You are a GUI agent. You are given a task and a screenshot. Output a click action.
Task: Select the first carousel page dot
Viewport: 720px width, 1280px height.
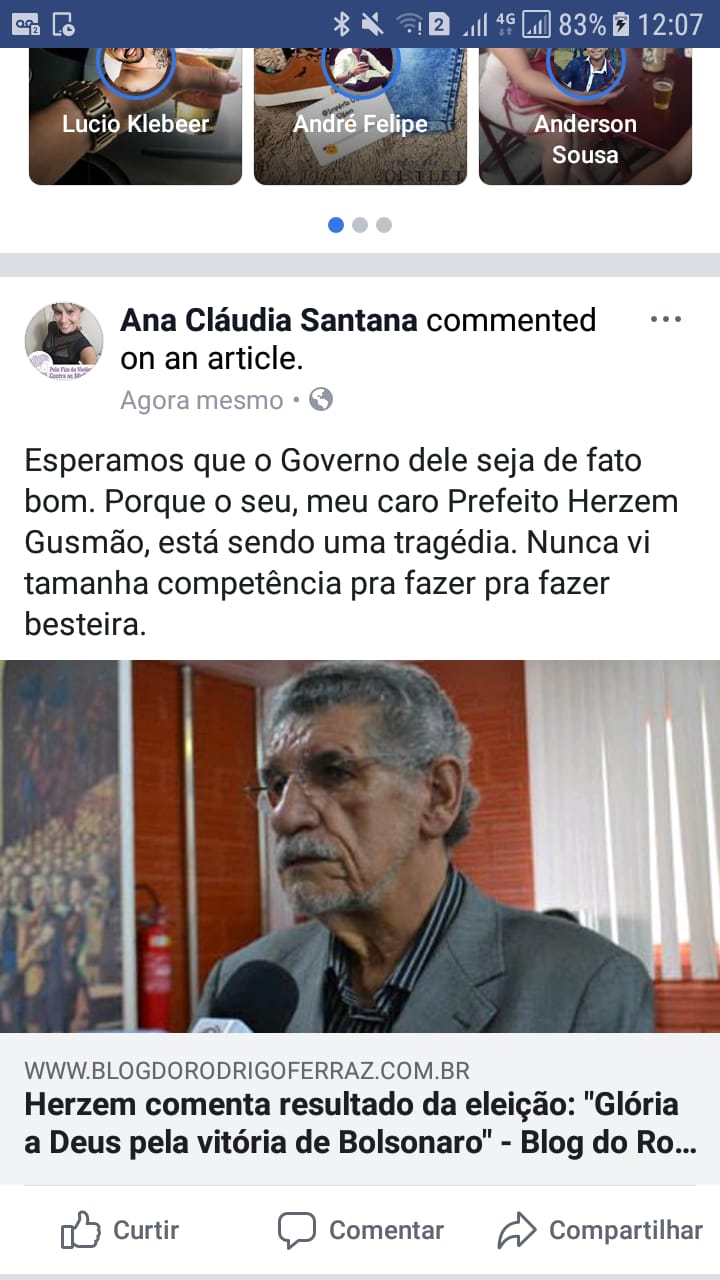[336, 225]
